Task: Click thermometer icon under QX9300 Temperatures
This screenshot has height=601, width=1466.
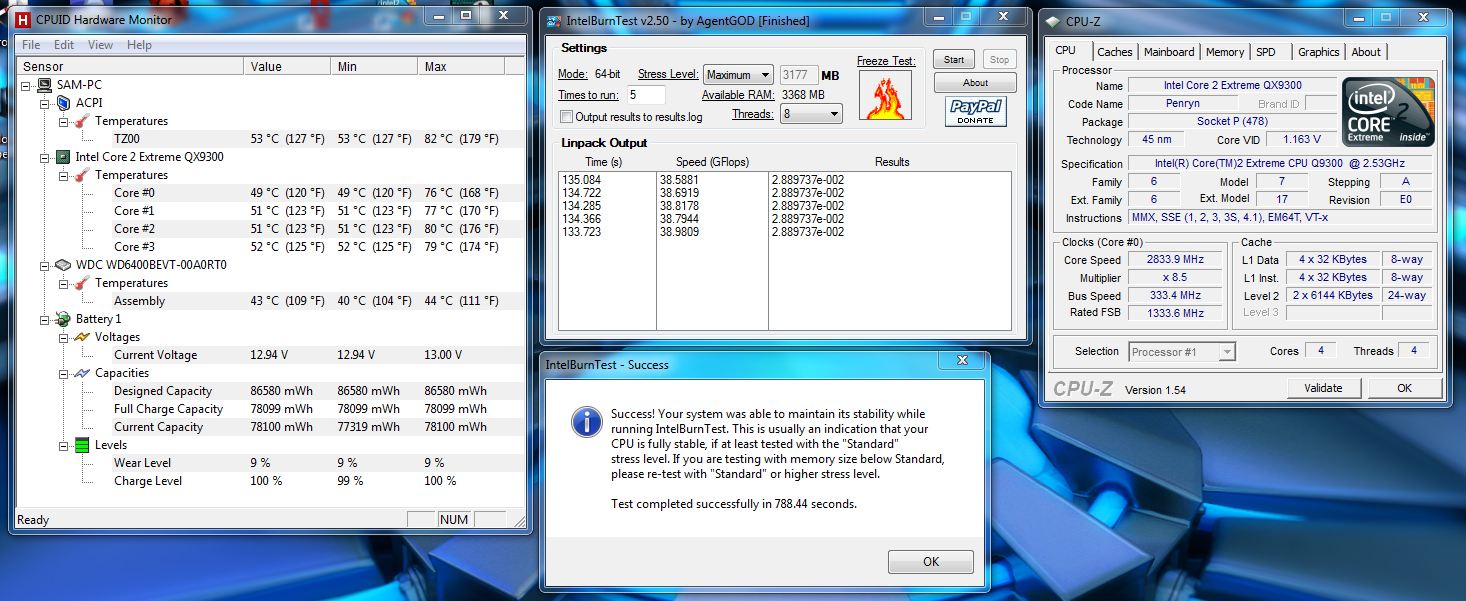Action: click(x=82, y=175)
